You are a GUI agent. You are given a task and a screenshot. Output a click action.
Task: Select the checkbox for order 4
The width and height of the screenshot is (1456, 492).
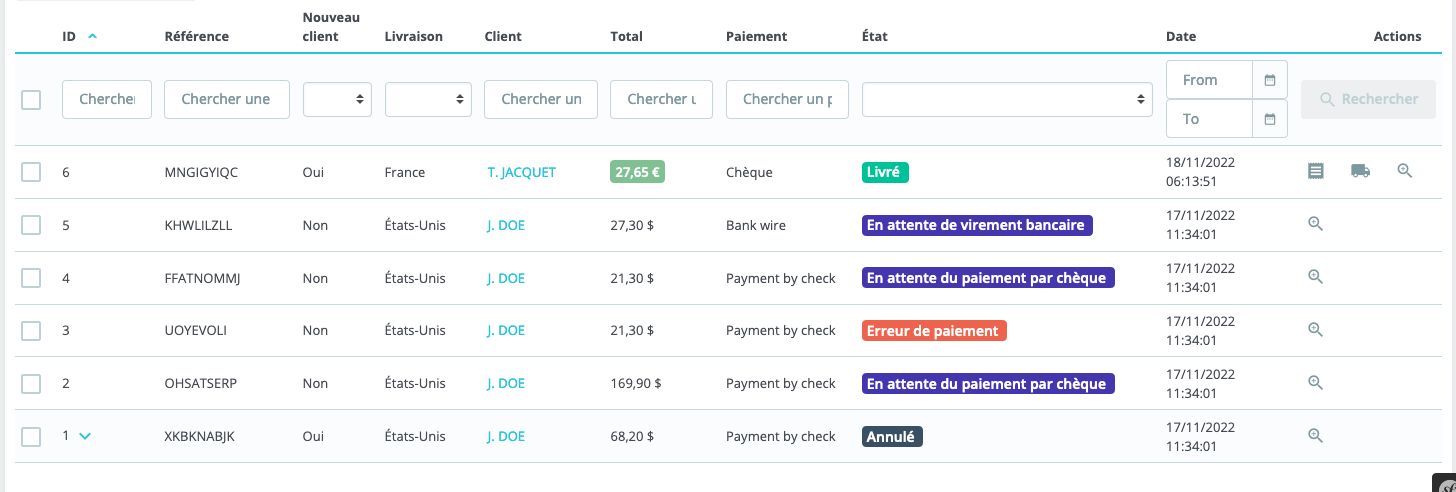pyautogui.click(x=31, y=278)
